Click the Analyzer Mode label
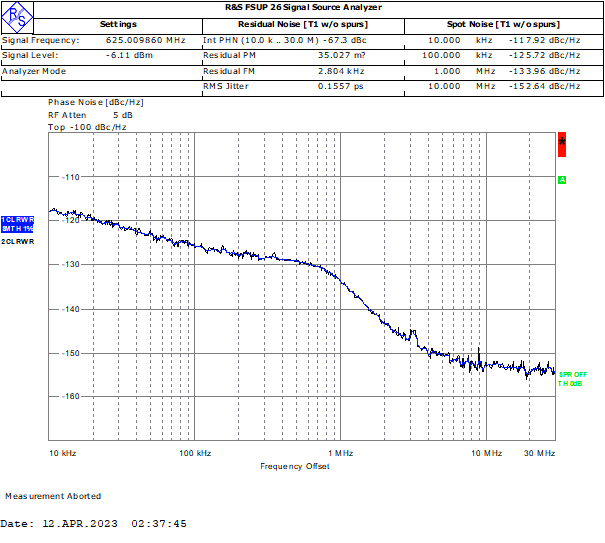 pyautogui.click(x=34, y=71)
